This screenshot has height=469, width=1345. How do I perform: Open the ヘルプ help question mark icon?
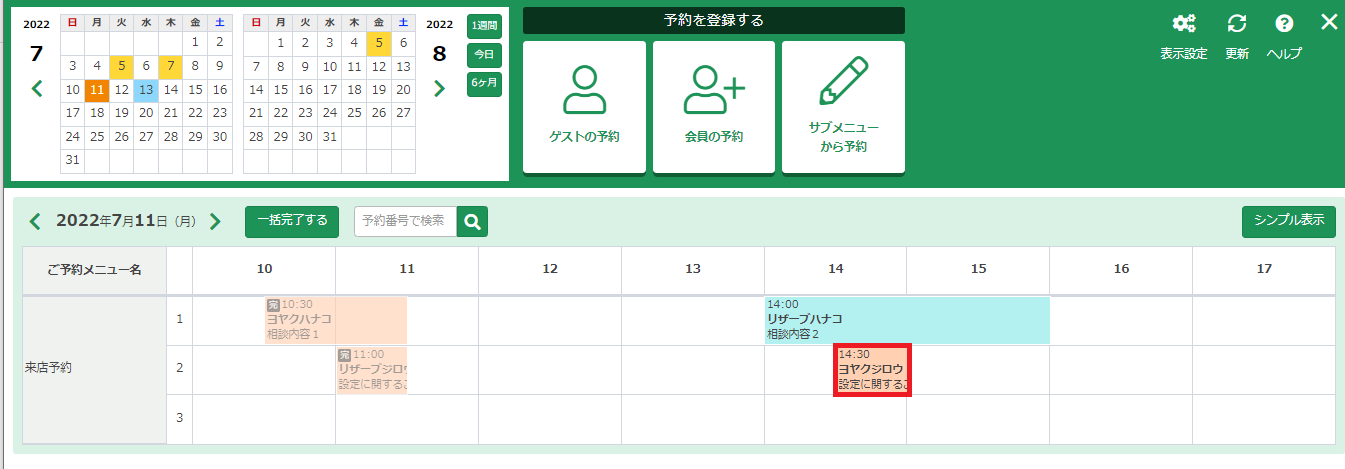[x=1284, y=24]
